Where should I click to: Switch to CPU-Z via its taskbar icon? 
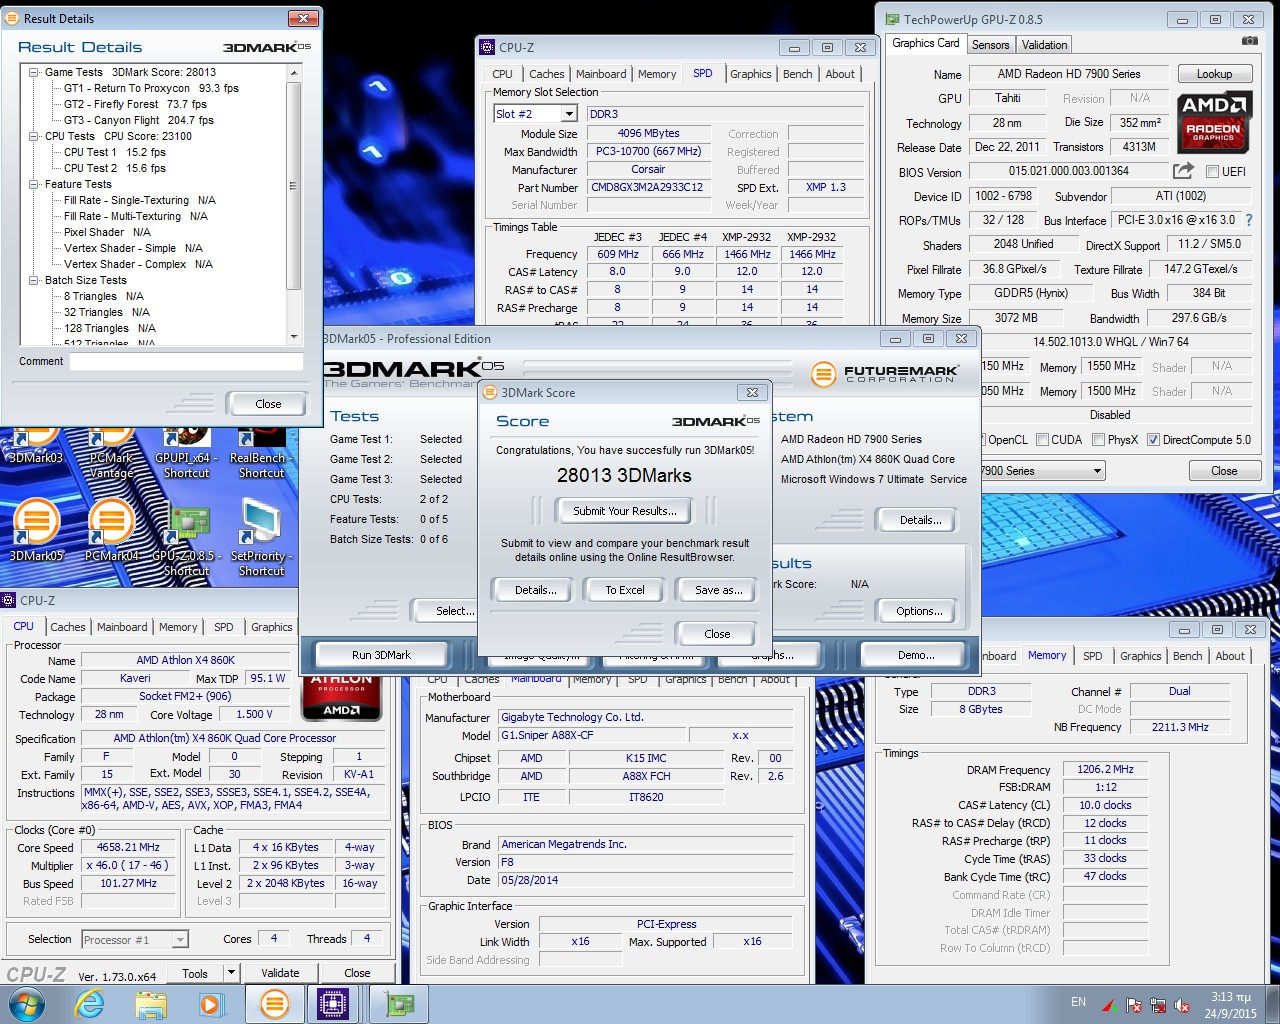[333, 1004]
